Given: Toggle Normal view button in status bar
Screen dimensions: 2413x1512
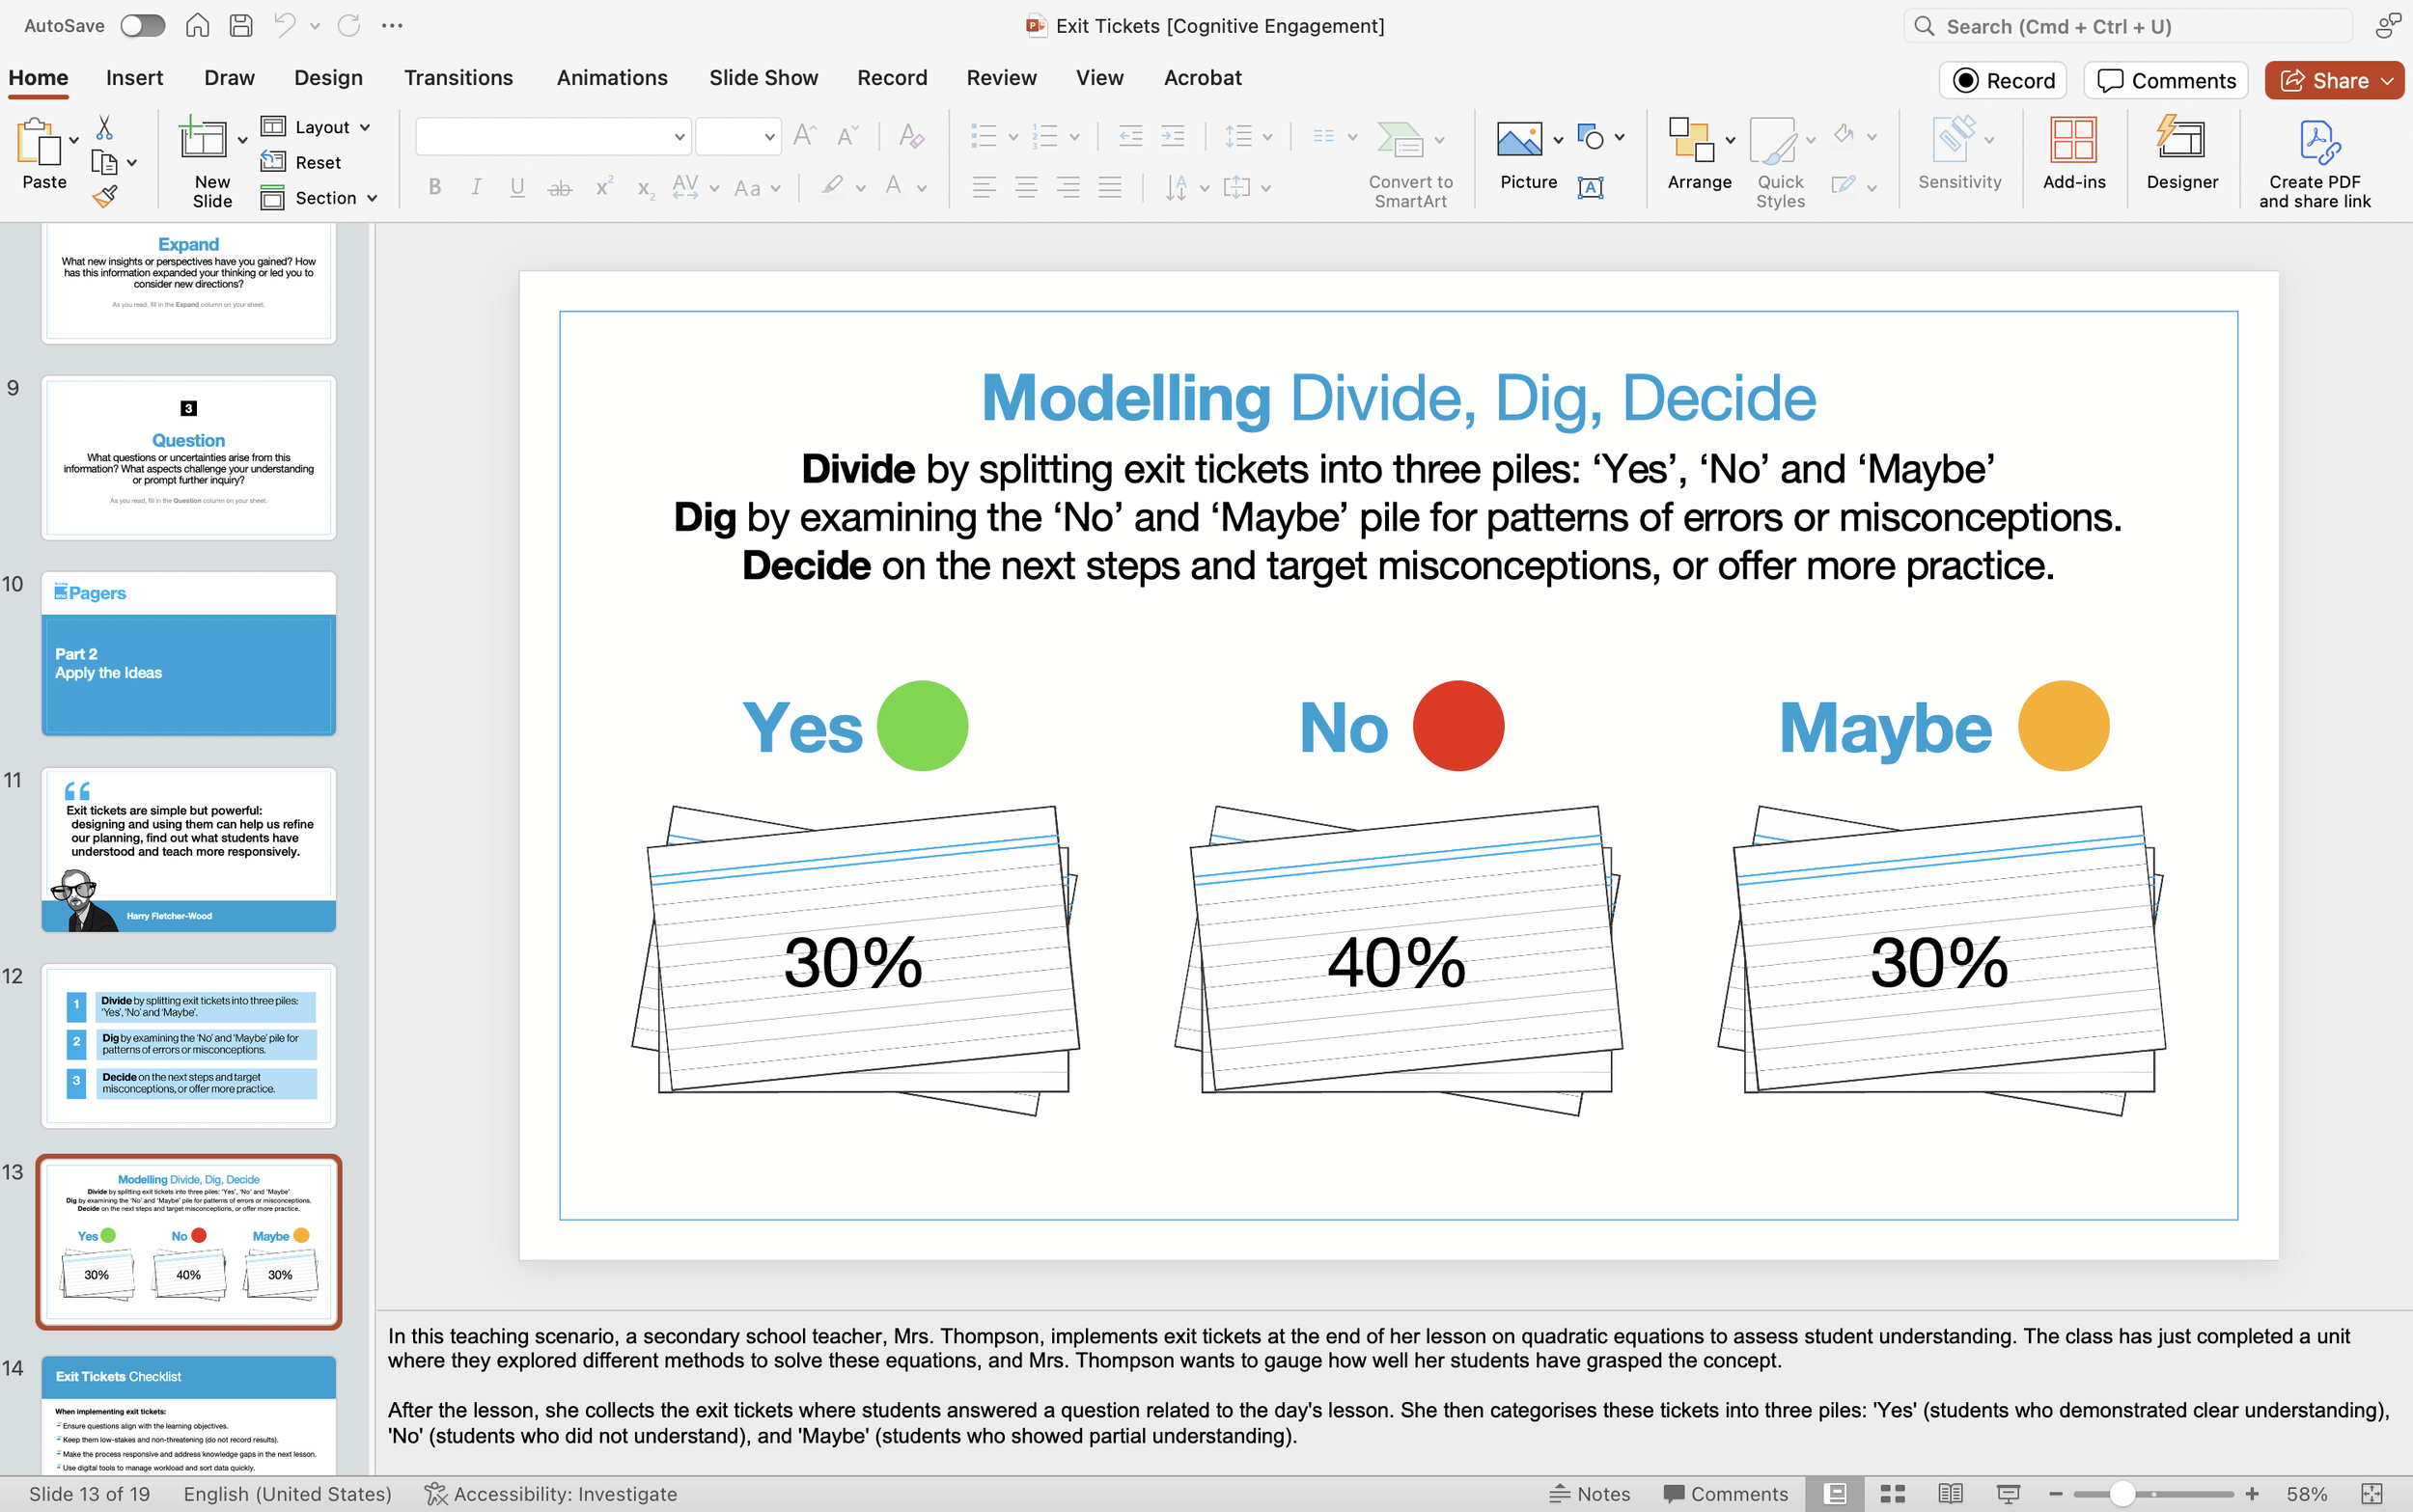Looking at the screenshot, I should click(1835, 1493).
